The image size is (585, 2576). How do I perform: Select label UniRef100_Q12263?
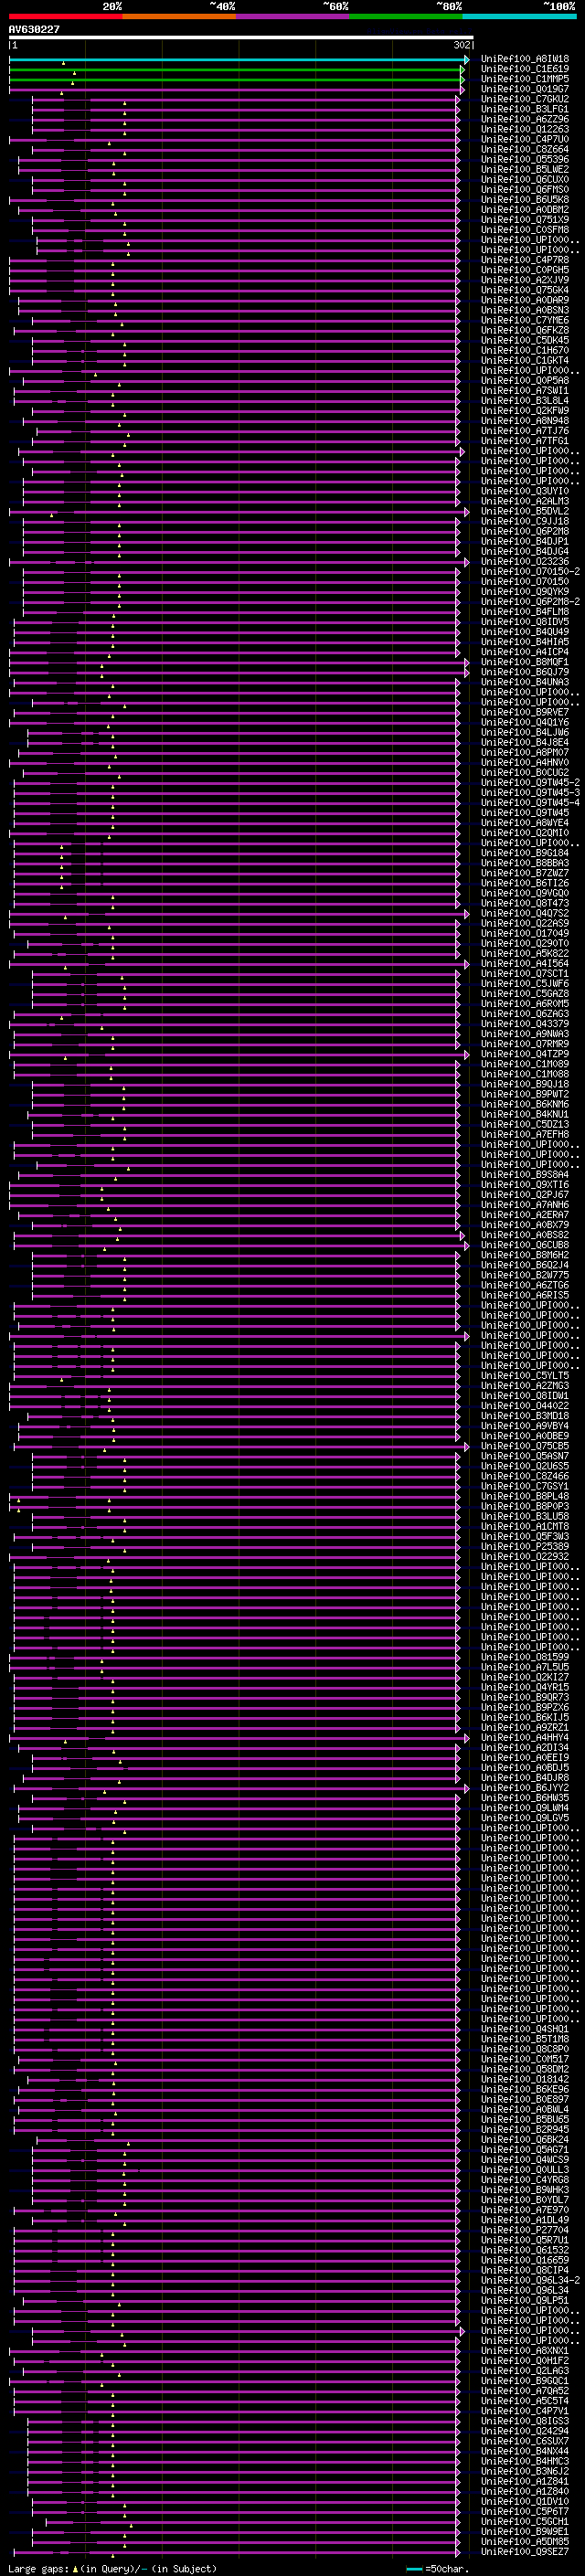click(x=525, y=129)
